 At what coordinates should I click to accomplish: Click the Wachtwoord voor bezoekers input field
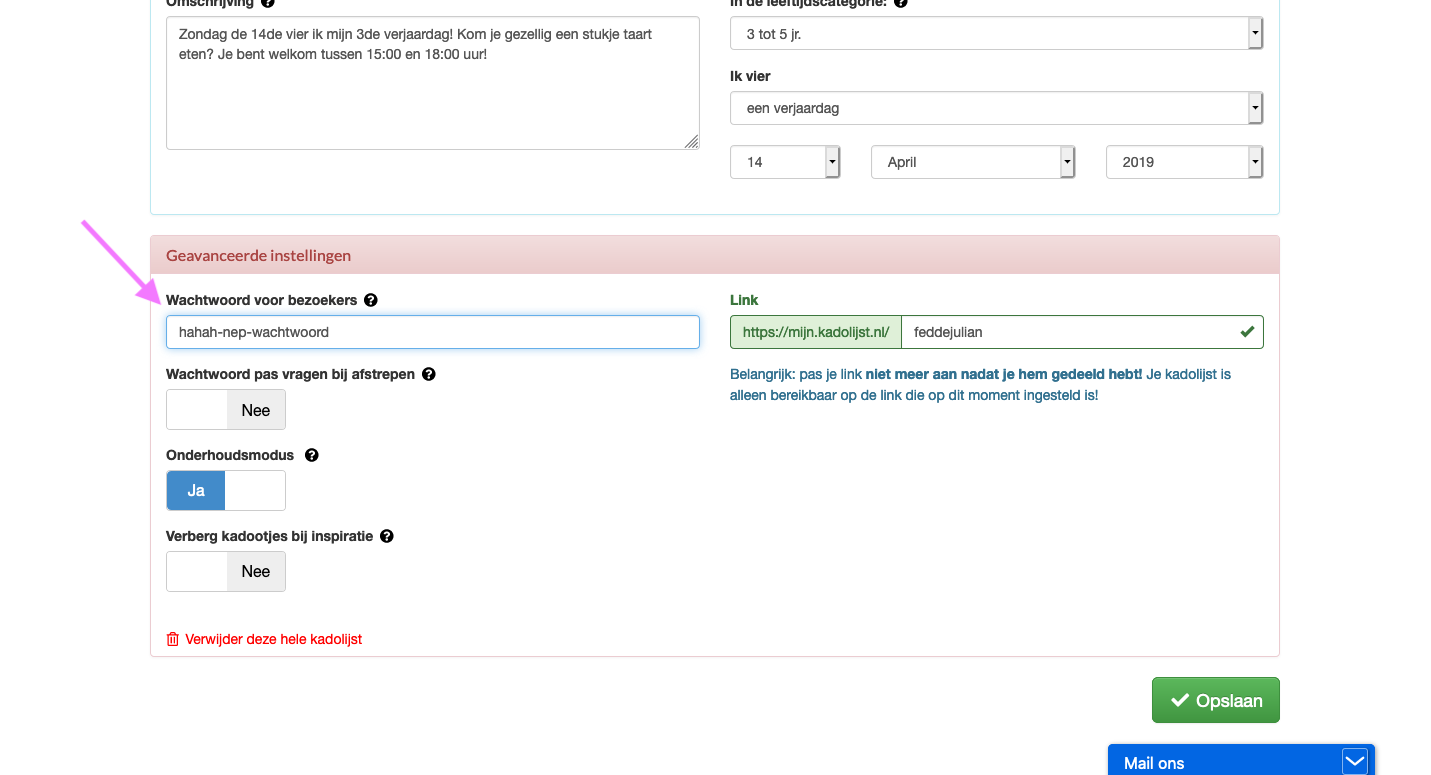(x=432, y=332)
